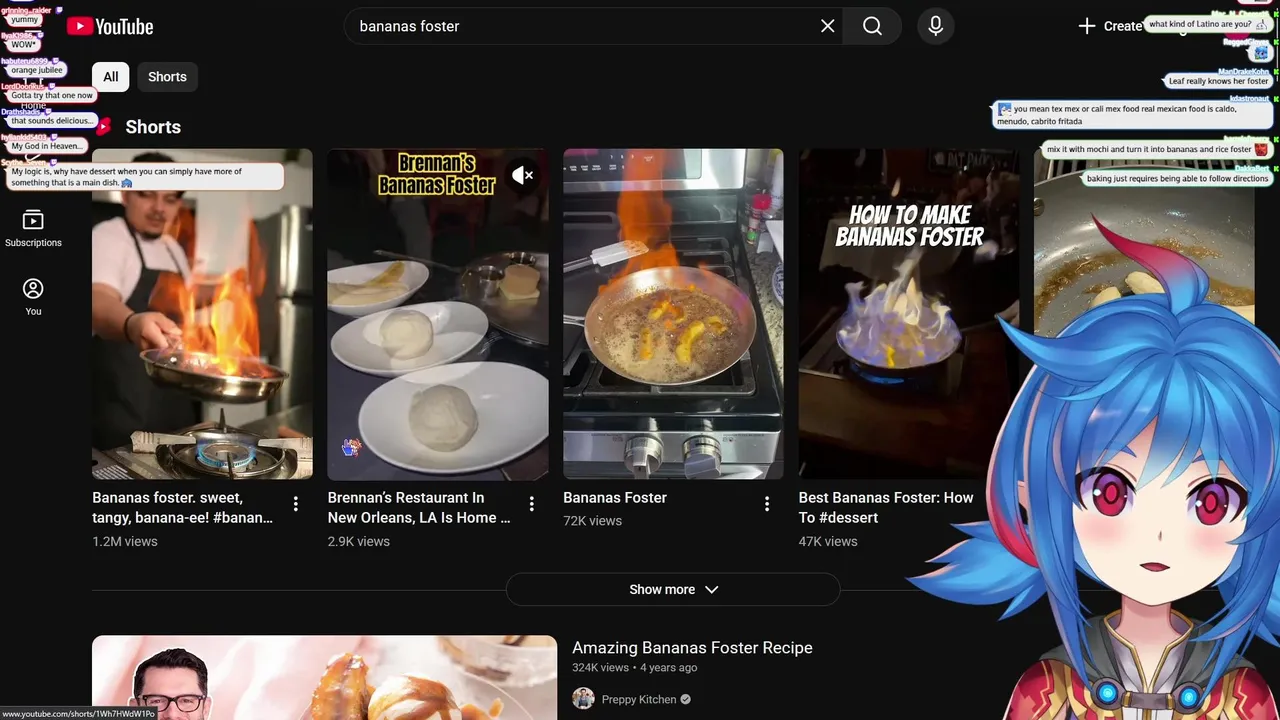The image size is (1280, 720).
Task: Open 'Best Bananas Foster: How To #dessert' title
Action: click(886, 507)
